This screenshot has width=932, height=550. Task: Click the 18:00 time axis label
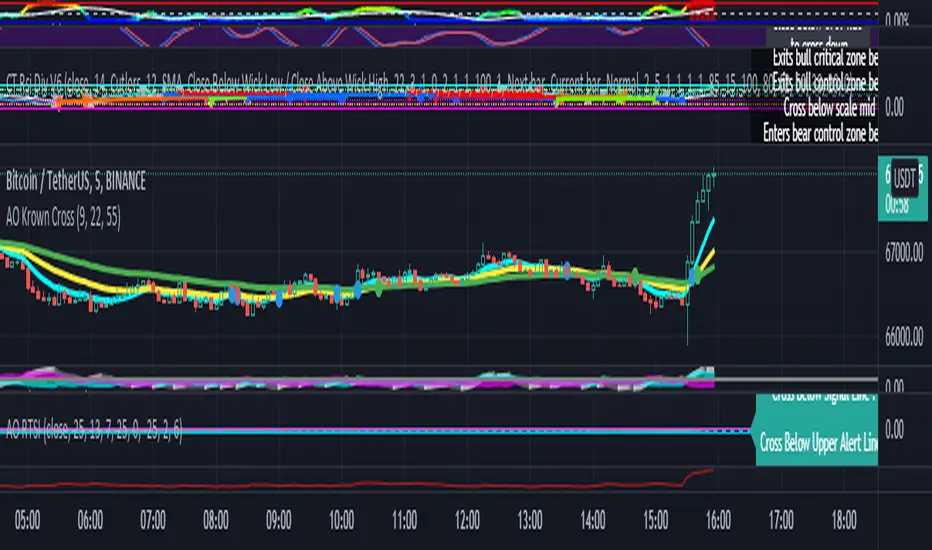[x=844, y=520]
